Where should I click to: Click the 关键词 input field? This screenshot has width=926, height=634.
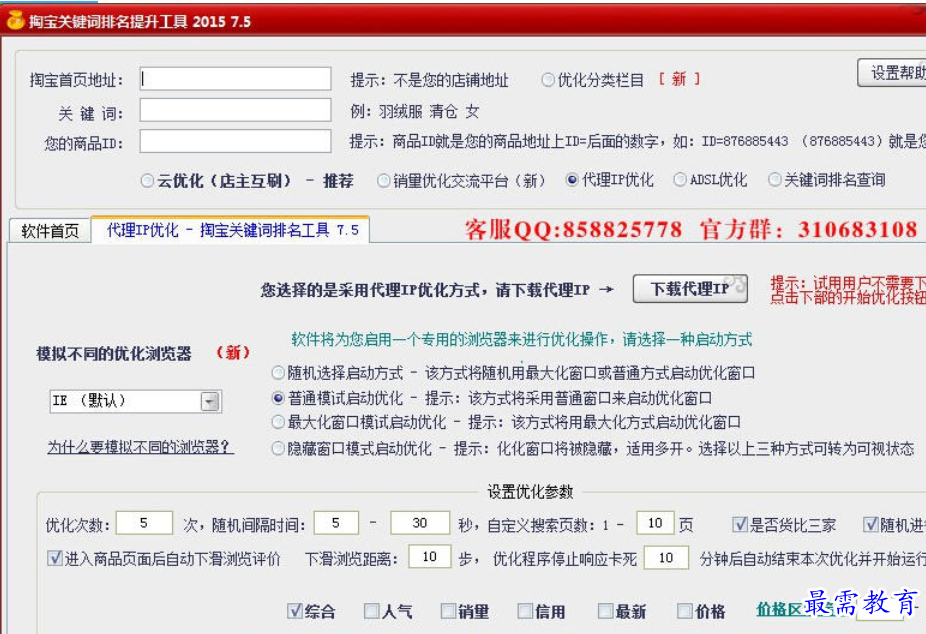235,110
